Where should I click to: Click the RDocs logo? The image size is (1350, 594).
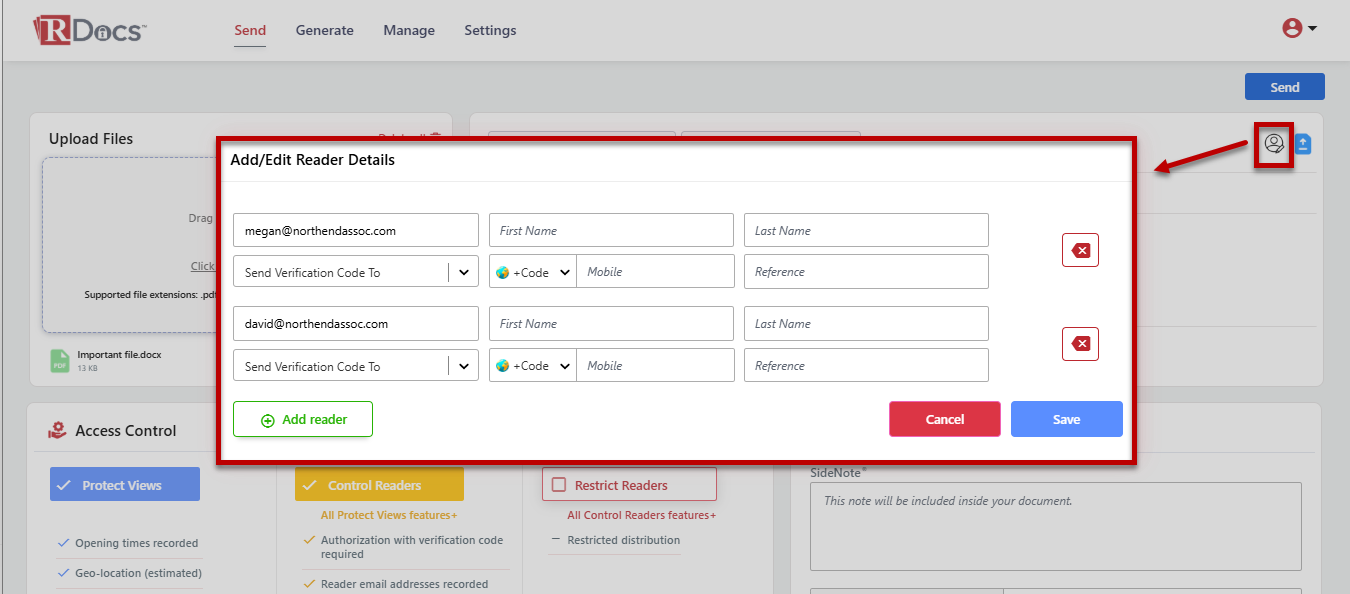click(x=90, y=30)
